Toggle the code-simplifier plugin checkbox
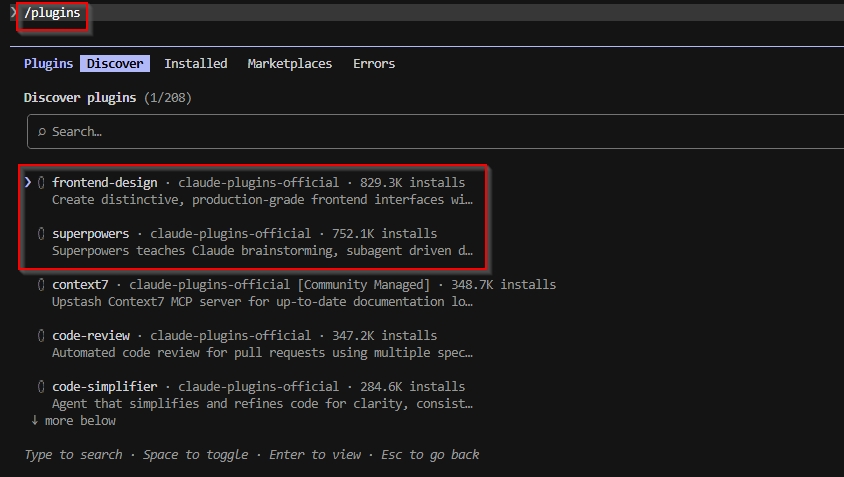The image size is (844, 477). pos(41,387)
